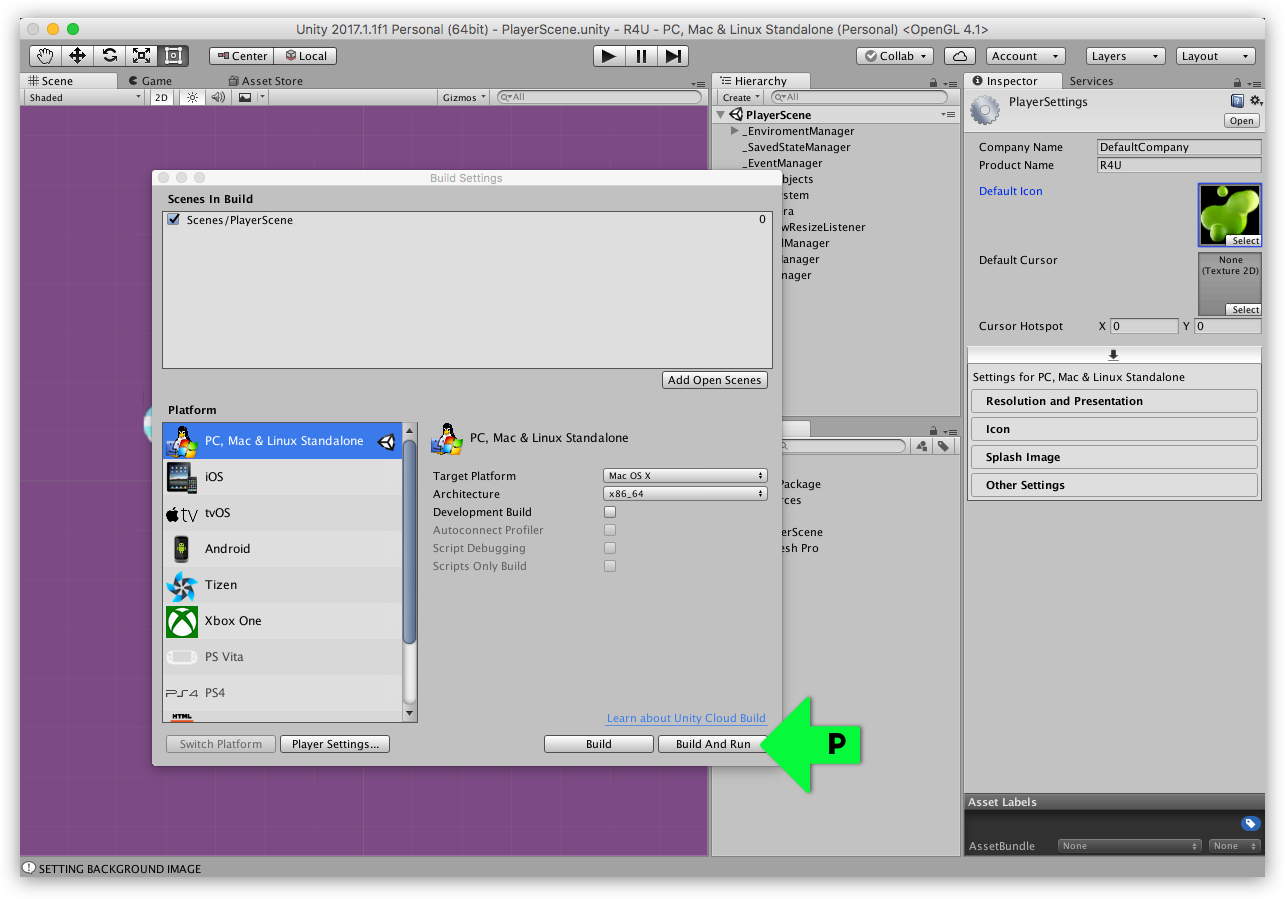The width and height of the screenshot is (1285, 899).
Task: Toggle handle rotation with Local button
Action: click(305, 56)
